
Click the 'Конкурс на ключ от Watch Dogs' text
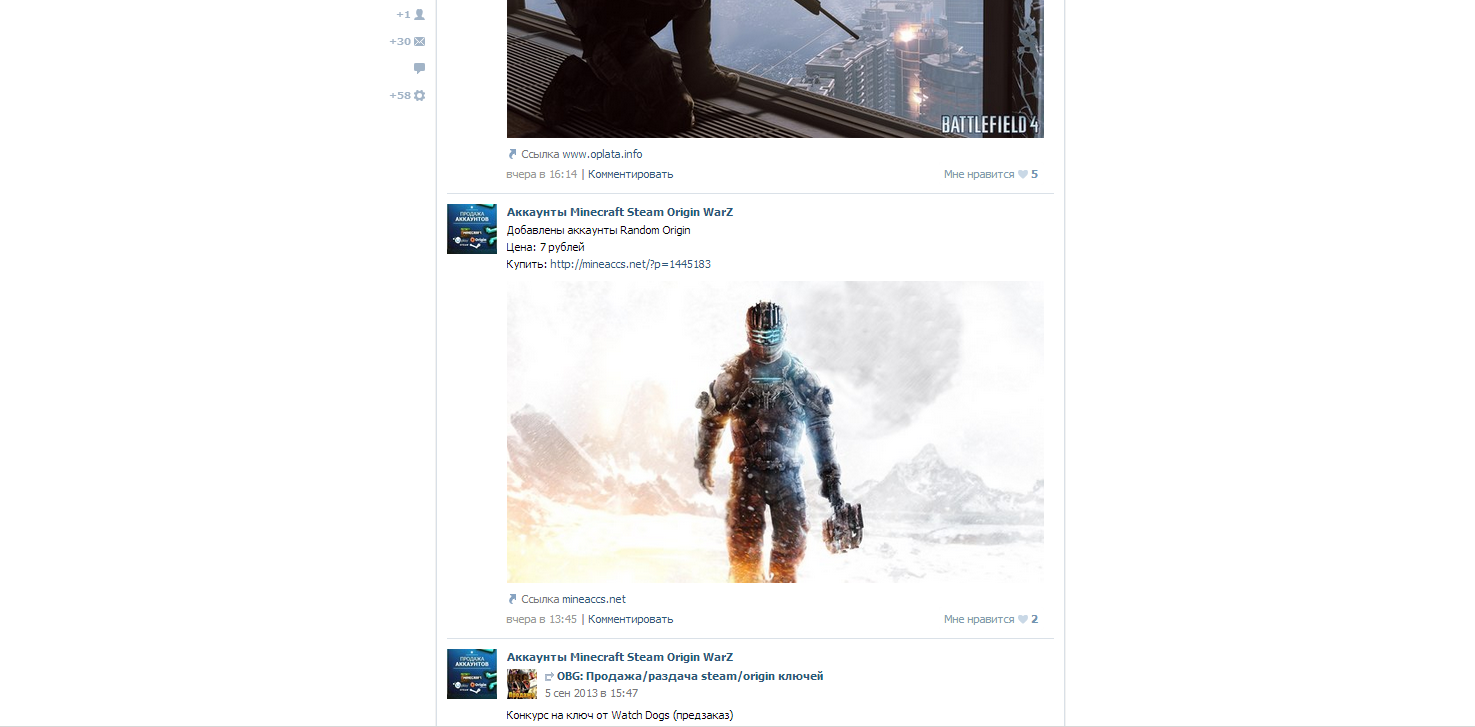[620, 715]
